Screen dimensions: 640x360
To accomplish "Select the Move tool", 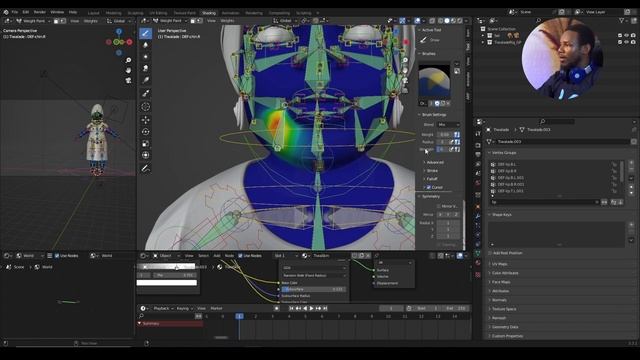I will (145, 120).
